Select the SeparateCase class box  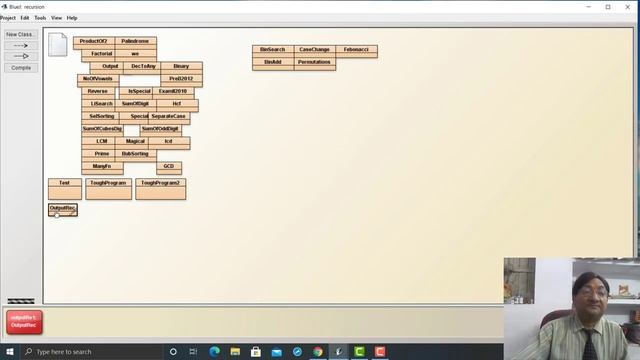[x=169, y=118]
